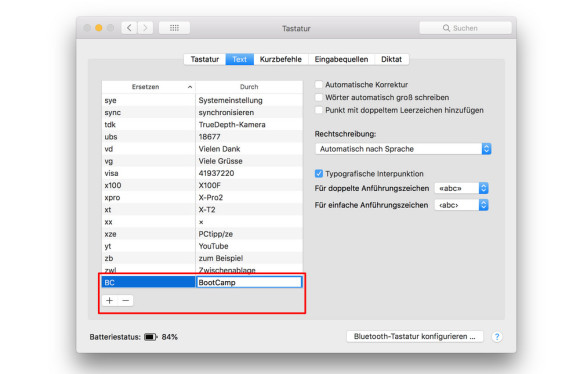Open the Kurzbefehle tab

tap(281, 59)
